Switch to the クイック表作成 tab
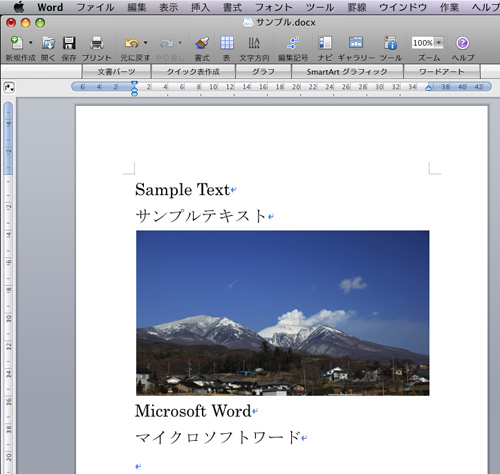500x474 pixels. click(x=193, y=72)
